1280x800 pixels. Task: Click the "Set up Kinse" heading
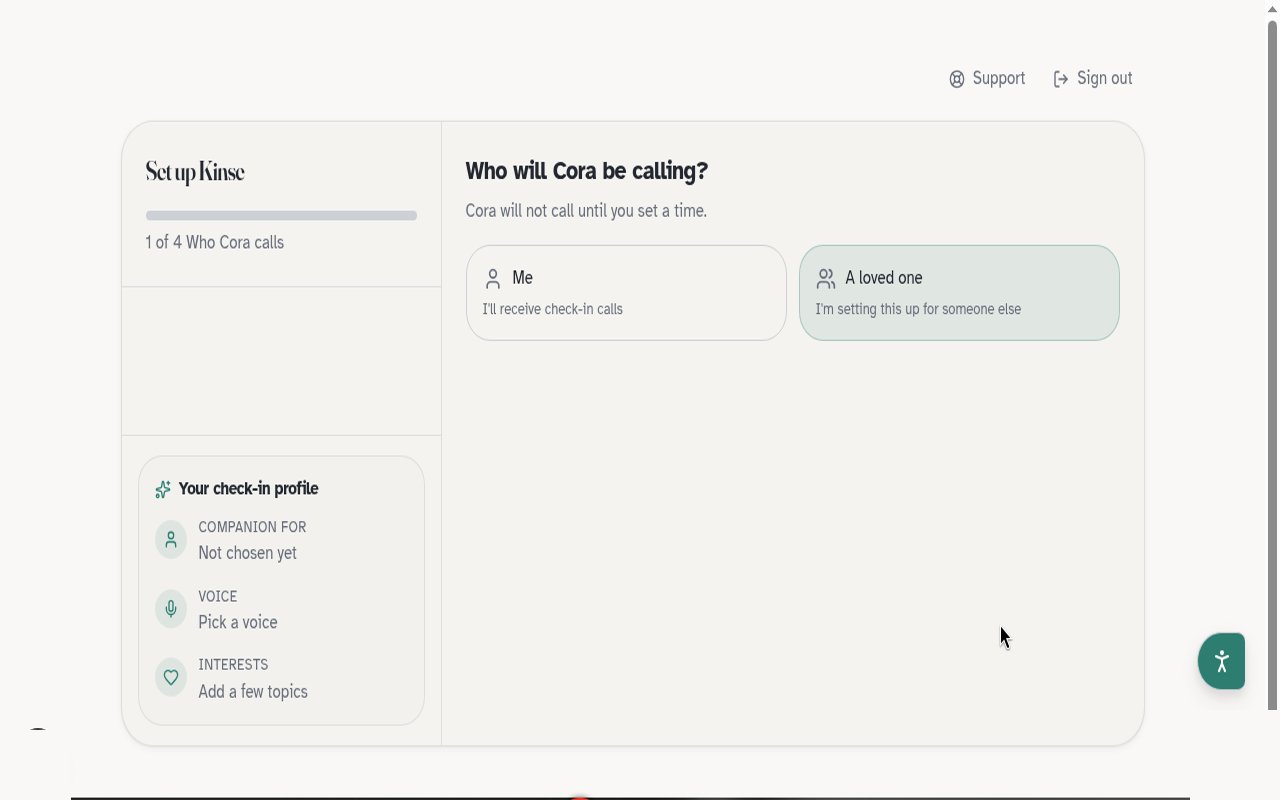195,172
